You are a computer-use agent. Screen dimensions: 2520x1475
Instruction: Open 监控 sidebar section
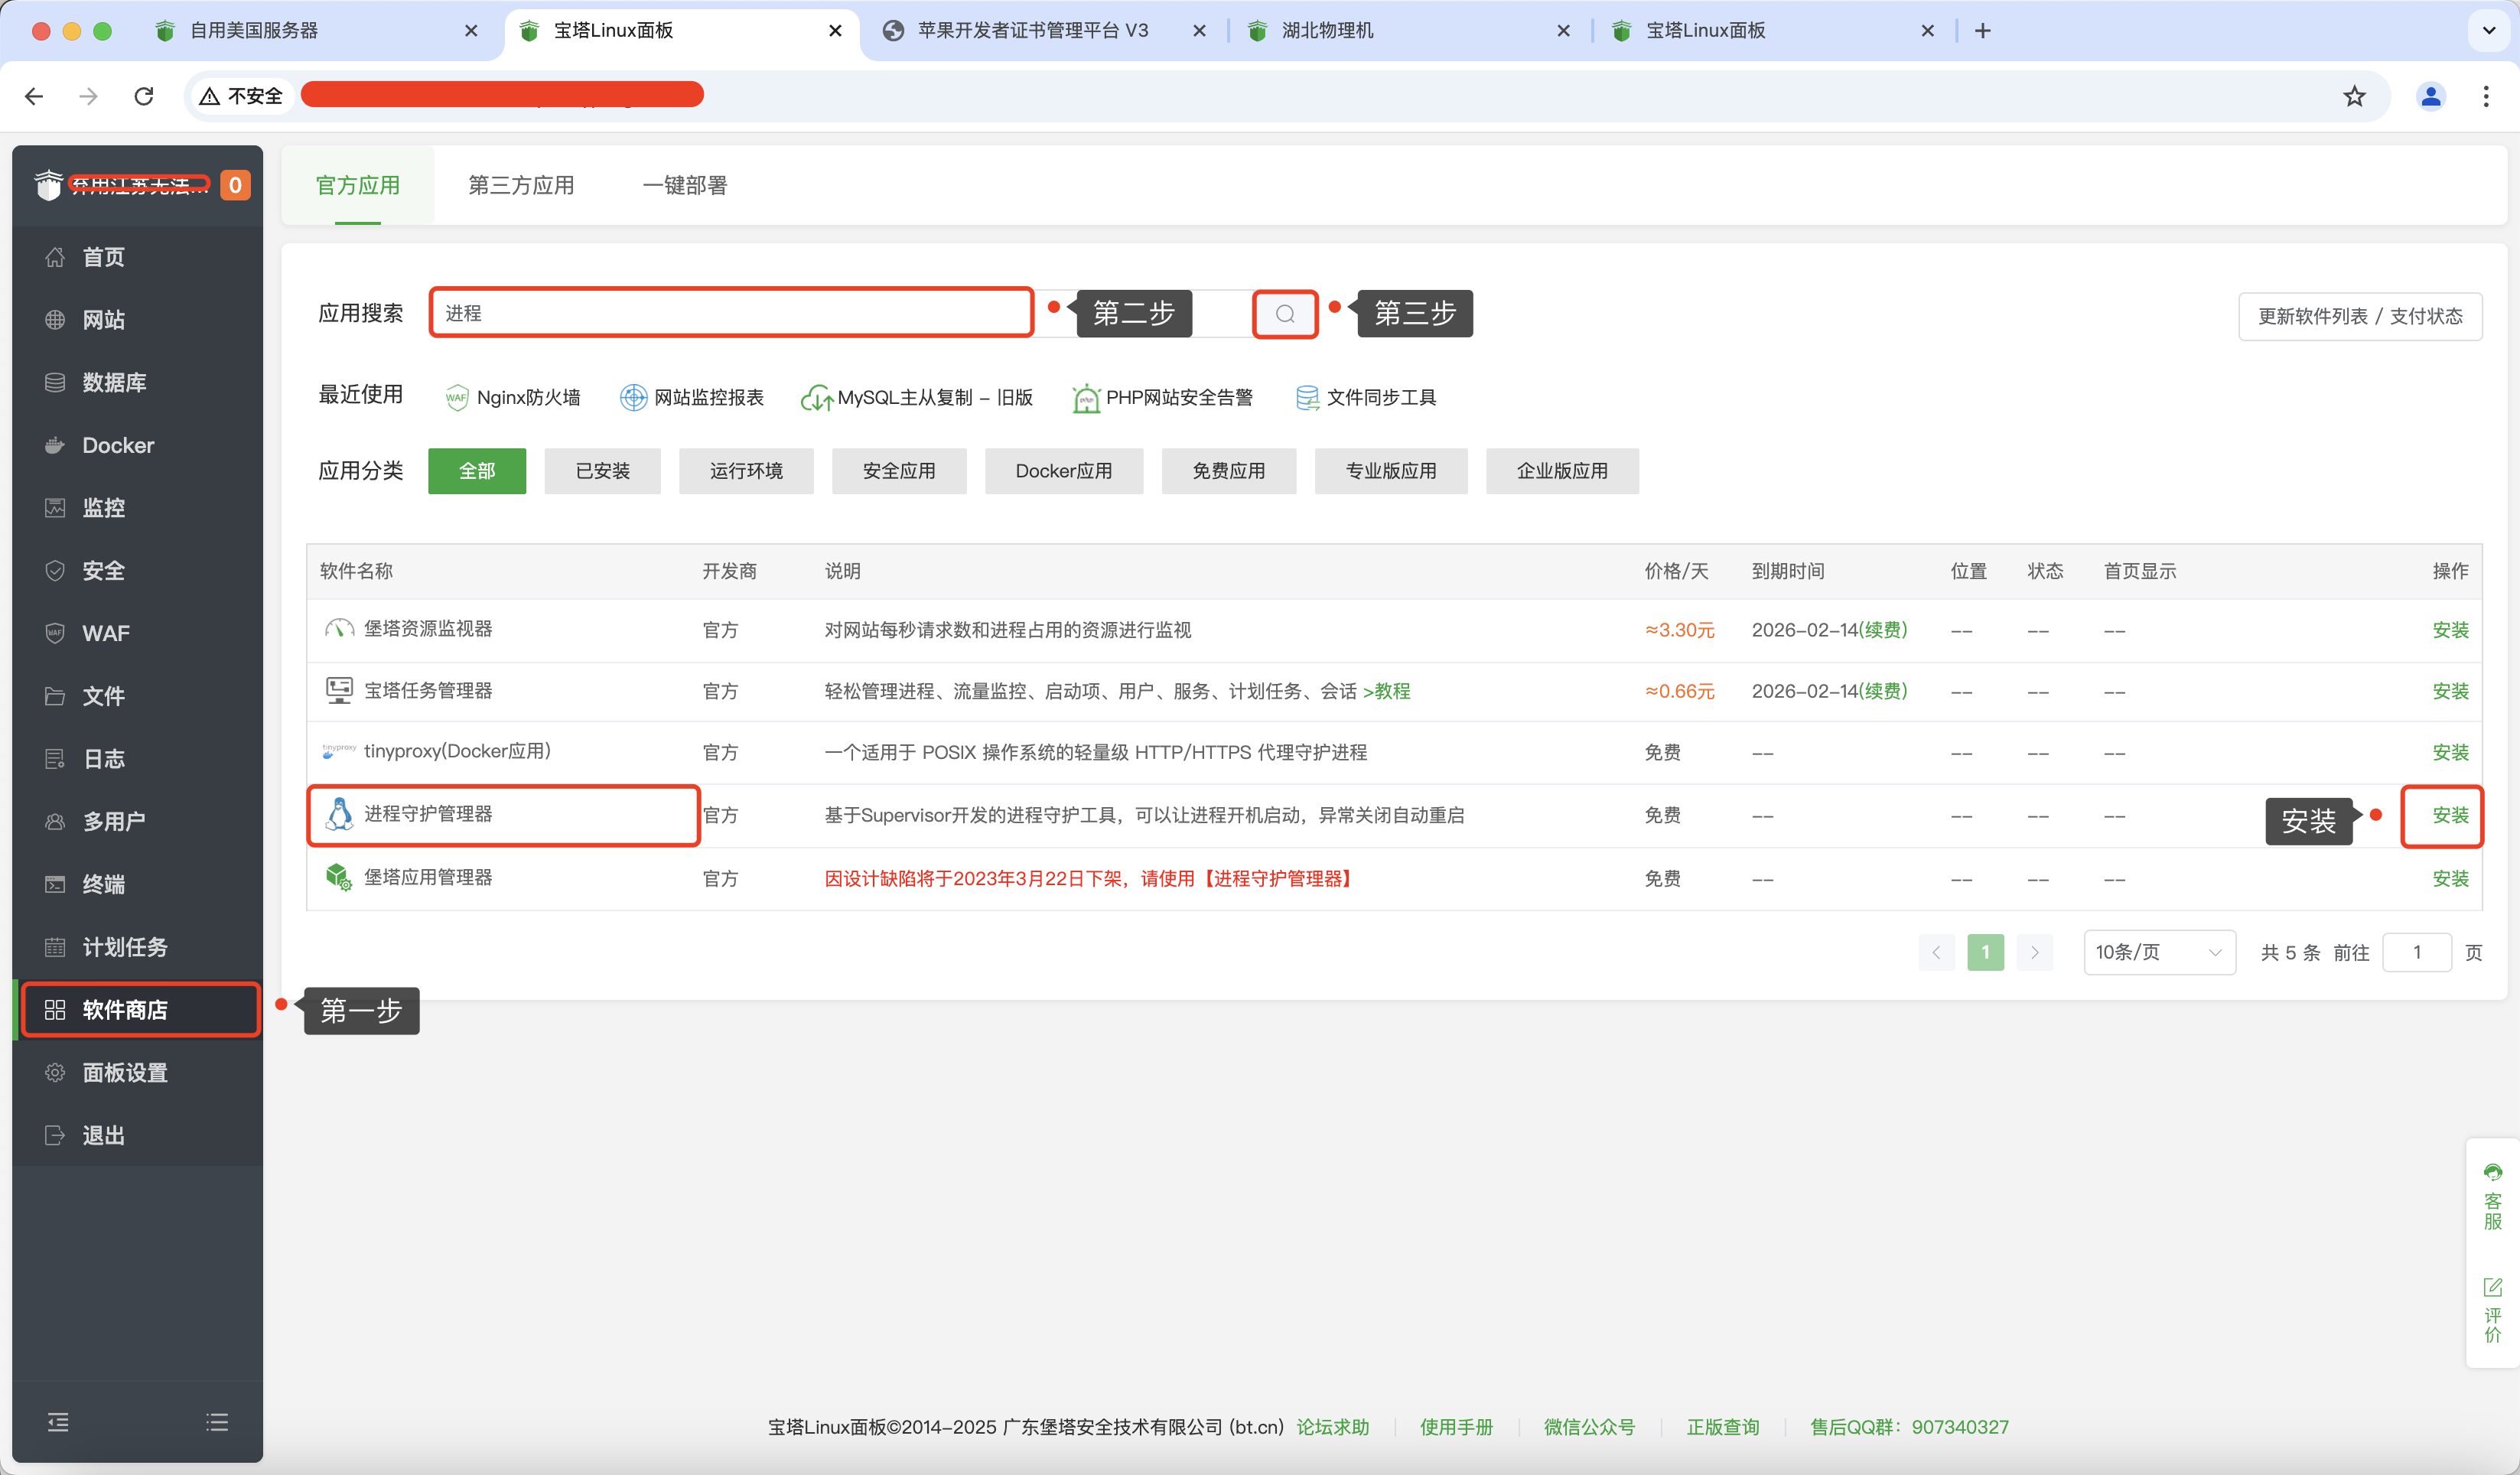pyautogui.click(x=138, y=508)
